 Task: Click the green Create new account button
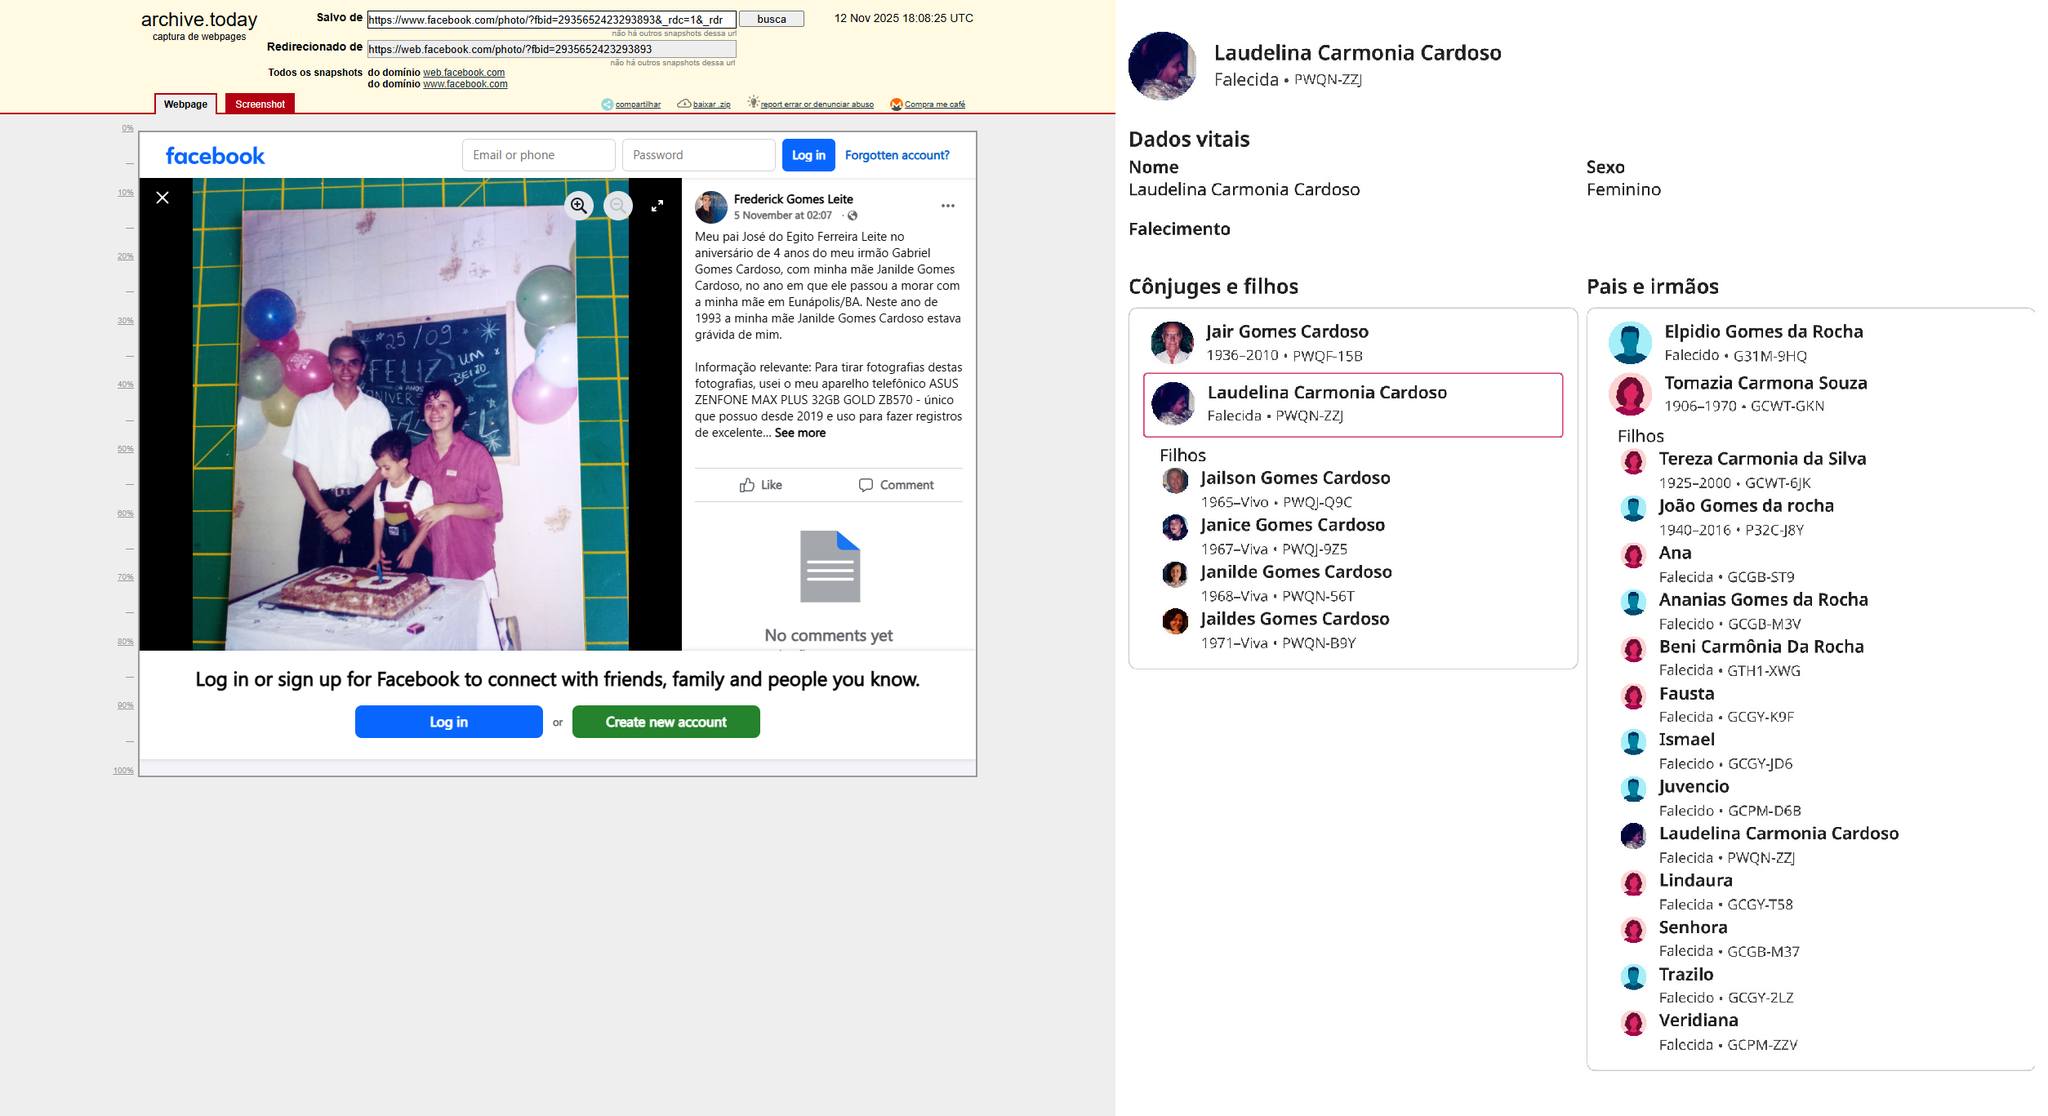[x=665, y=722]
